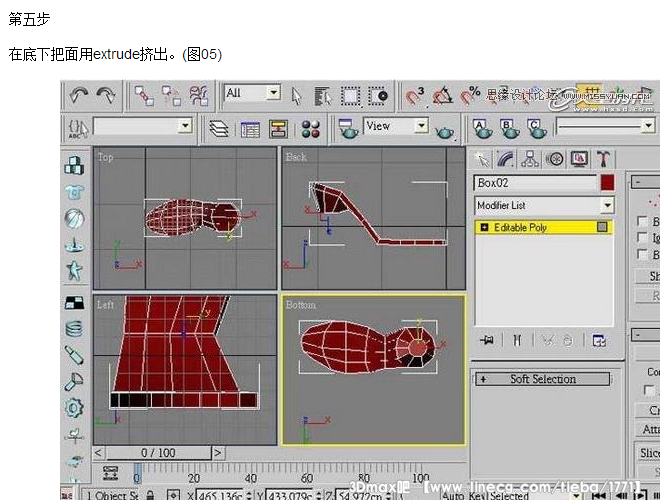Click the Undo arrow in the toolbar
The width and height of the screenshot is (670, 504).
(79, 95)
